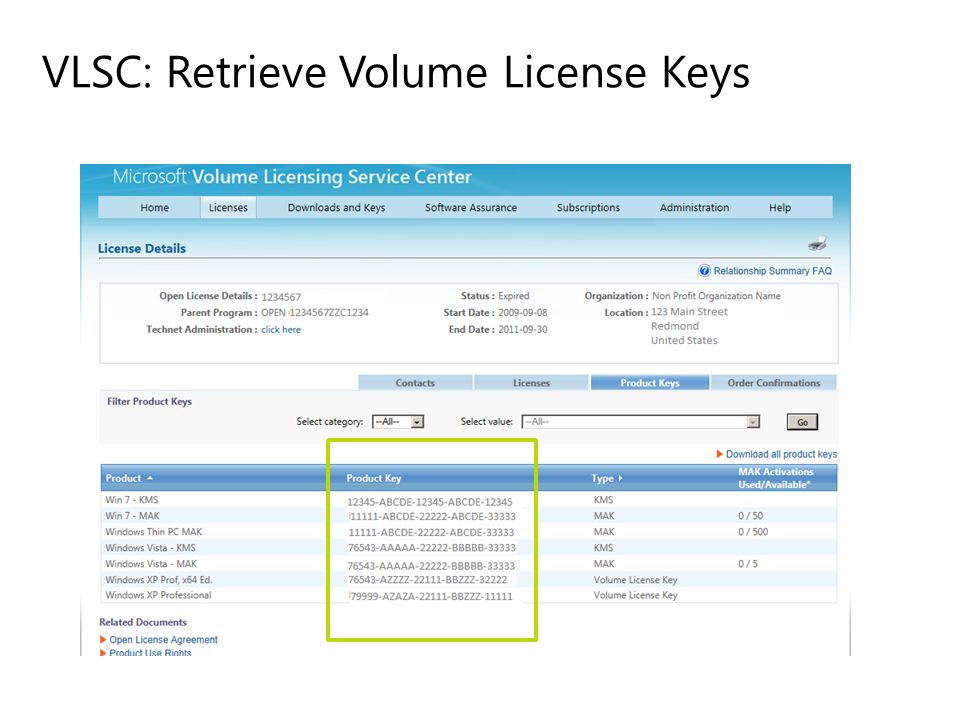Screen dimensions: 960x720
Task: Open the Subscriptions menu
Action: click(x=588, y=208)
